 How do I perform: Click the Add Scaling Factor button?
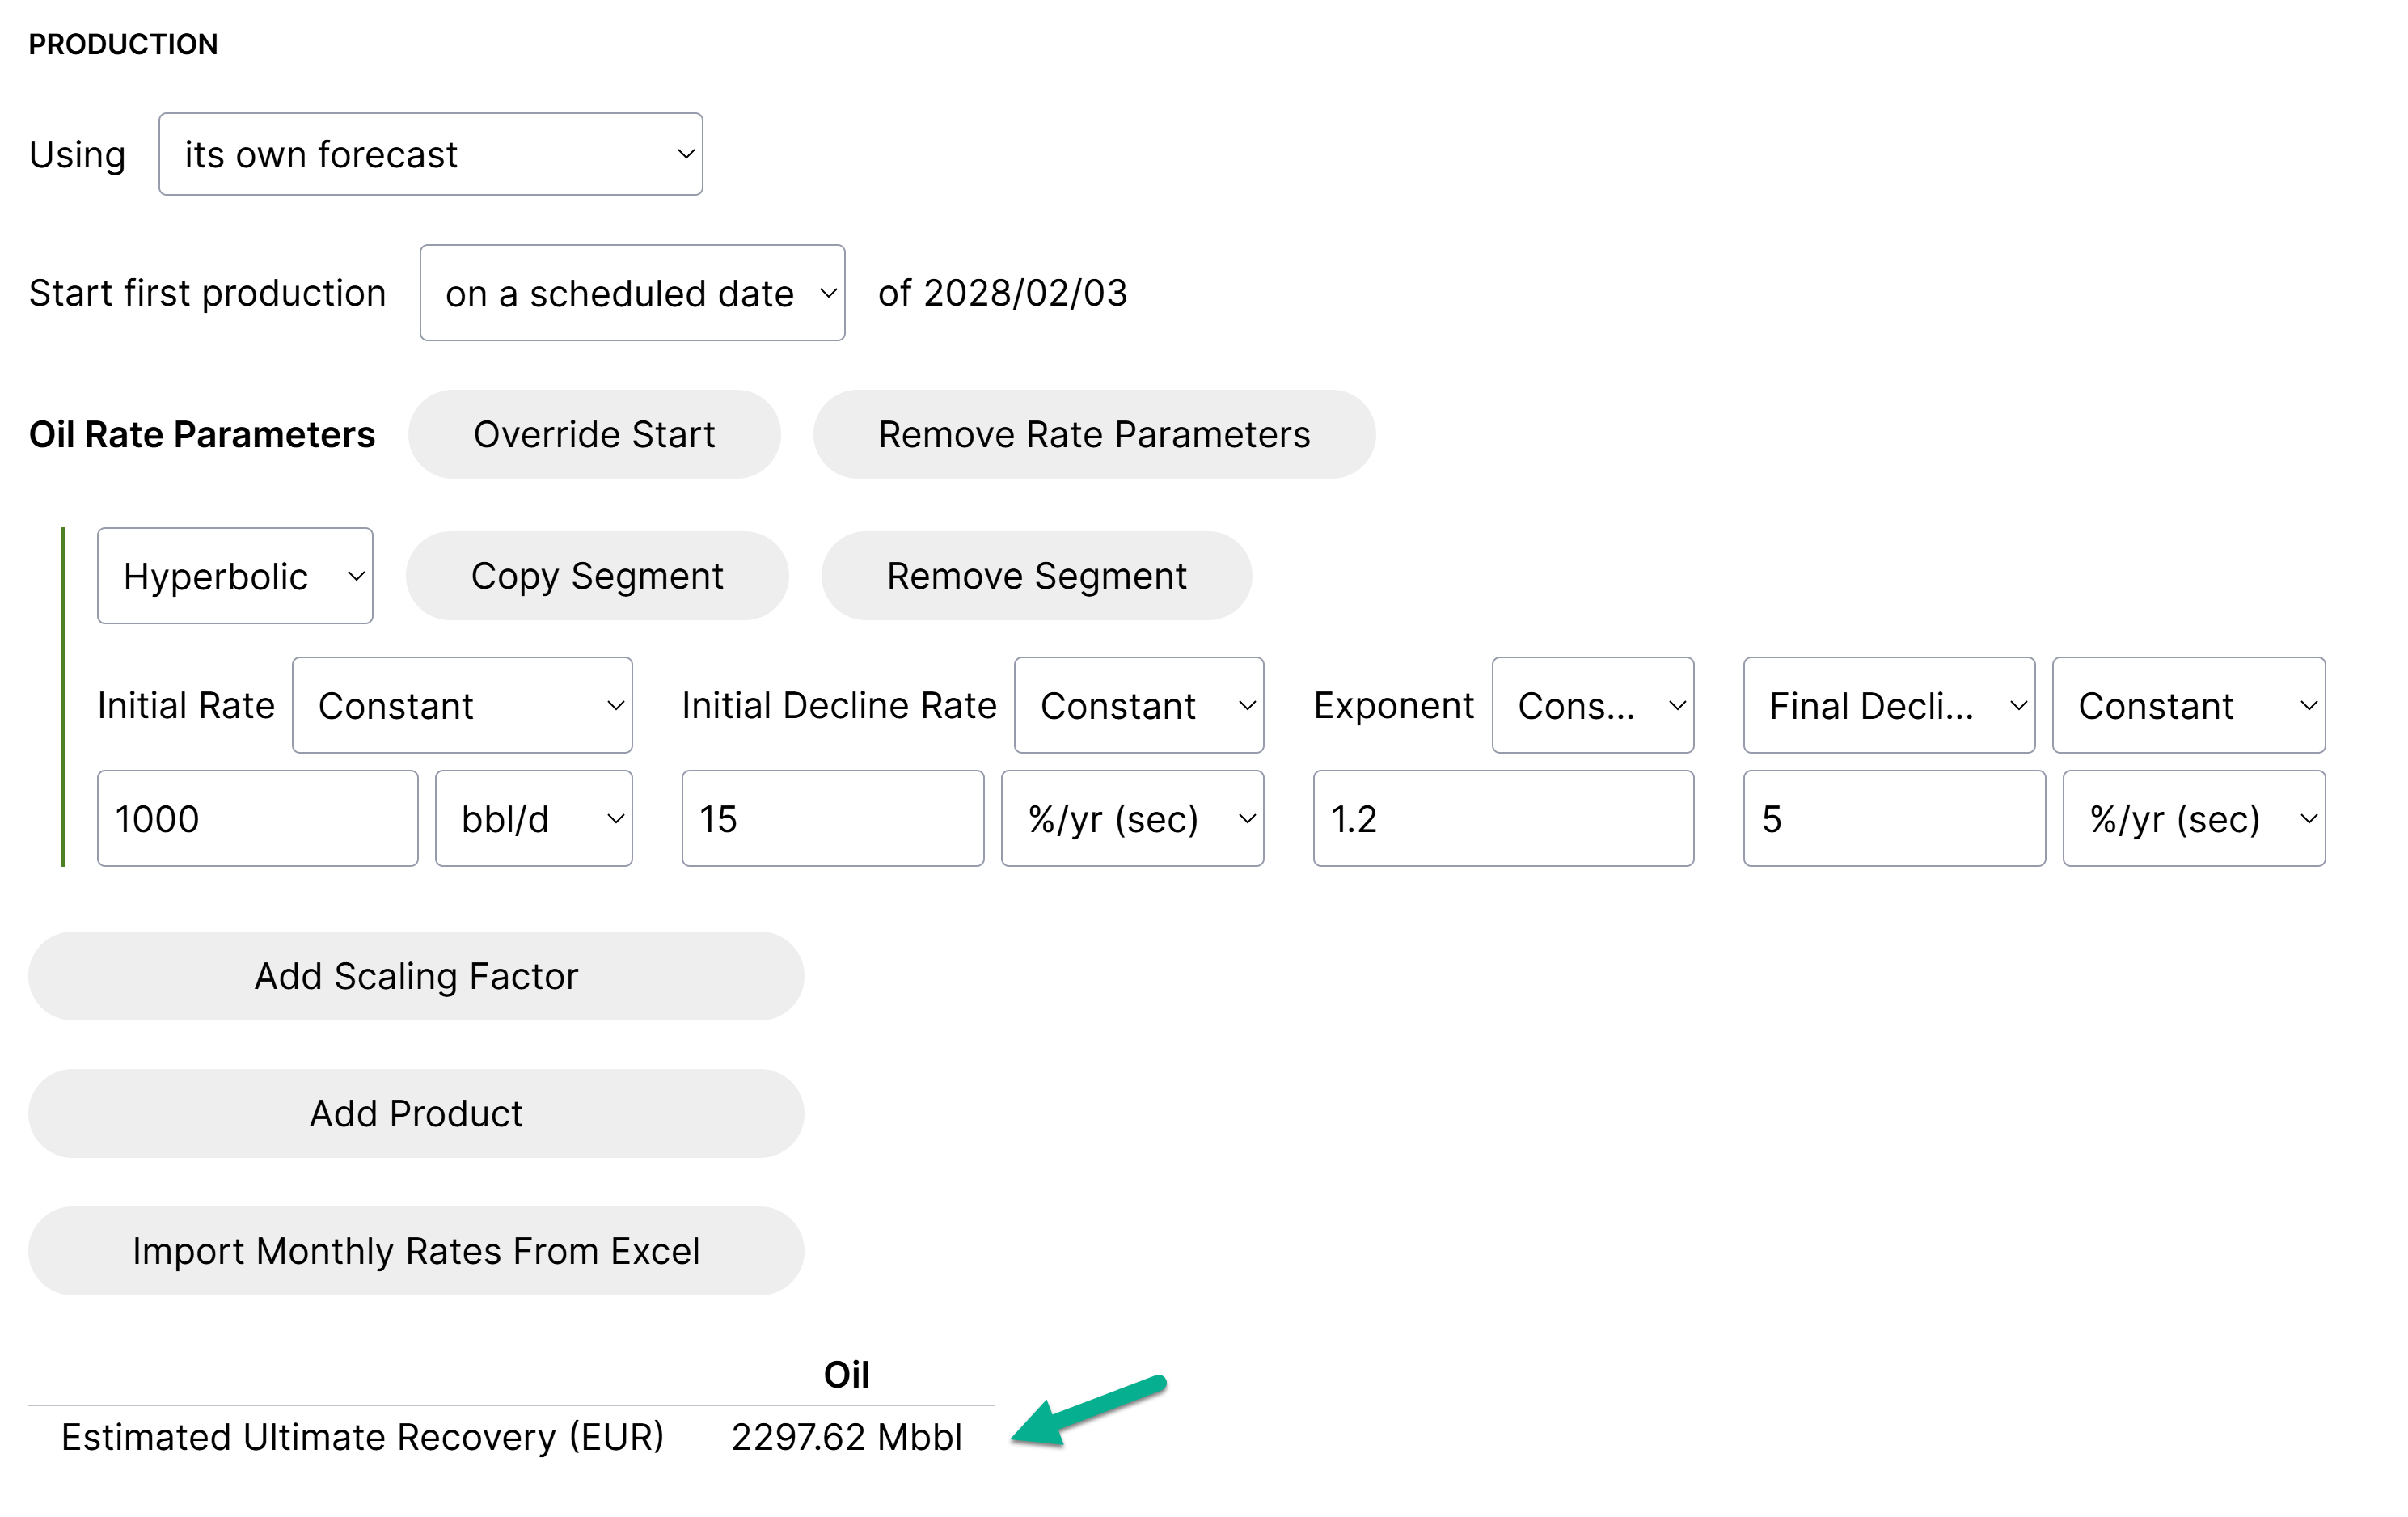(416, 976)
